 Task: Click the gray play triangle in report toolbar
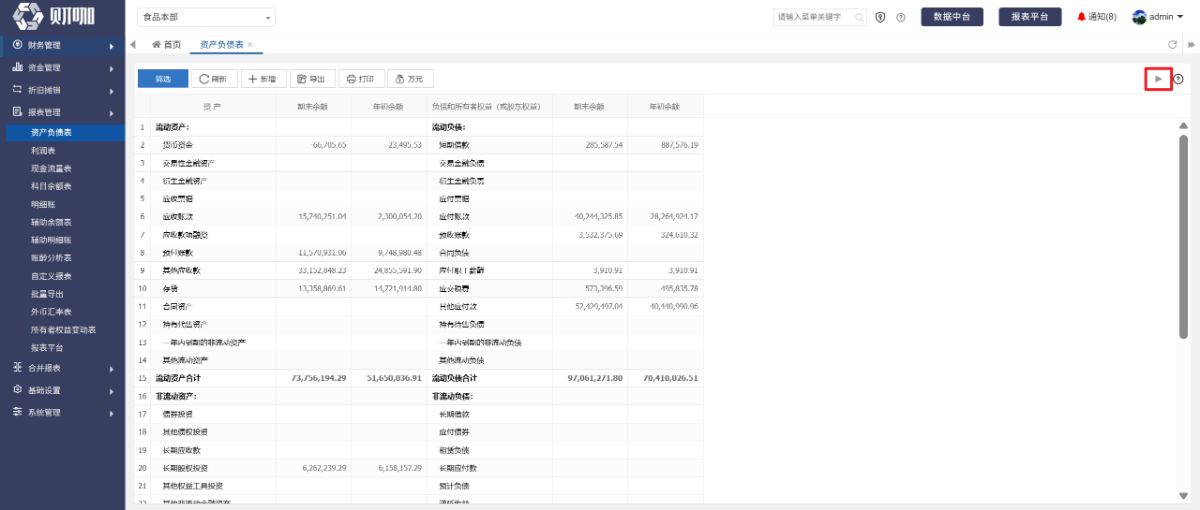pos(1158,79)
